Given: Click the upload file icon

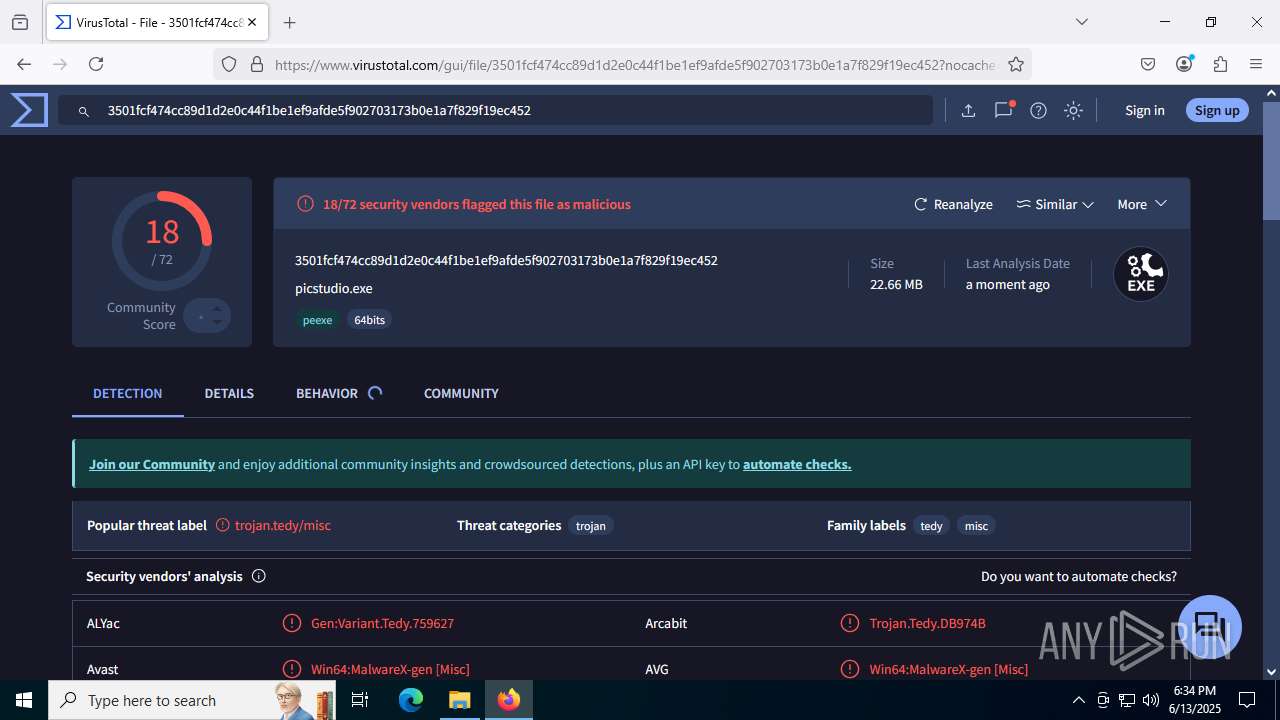Looking at the screenshot, I should (x=968, y=111).
